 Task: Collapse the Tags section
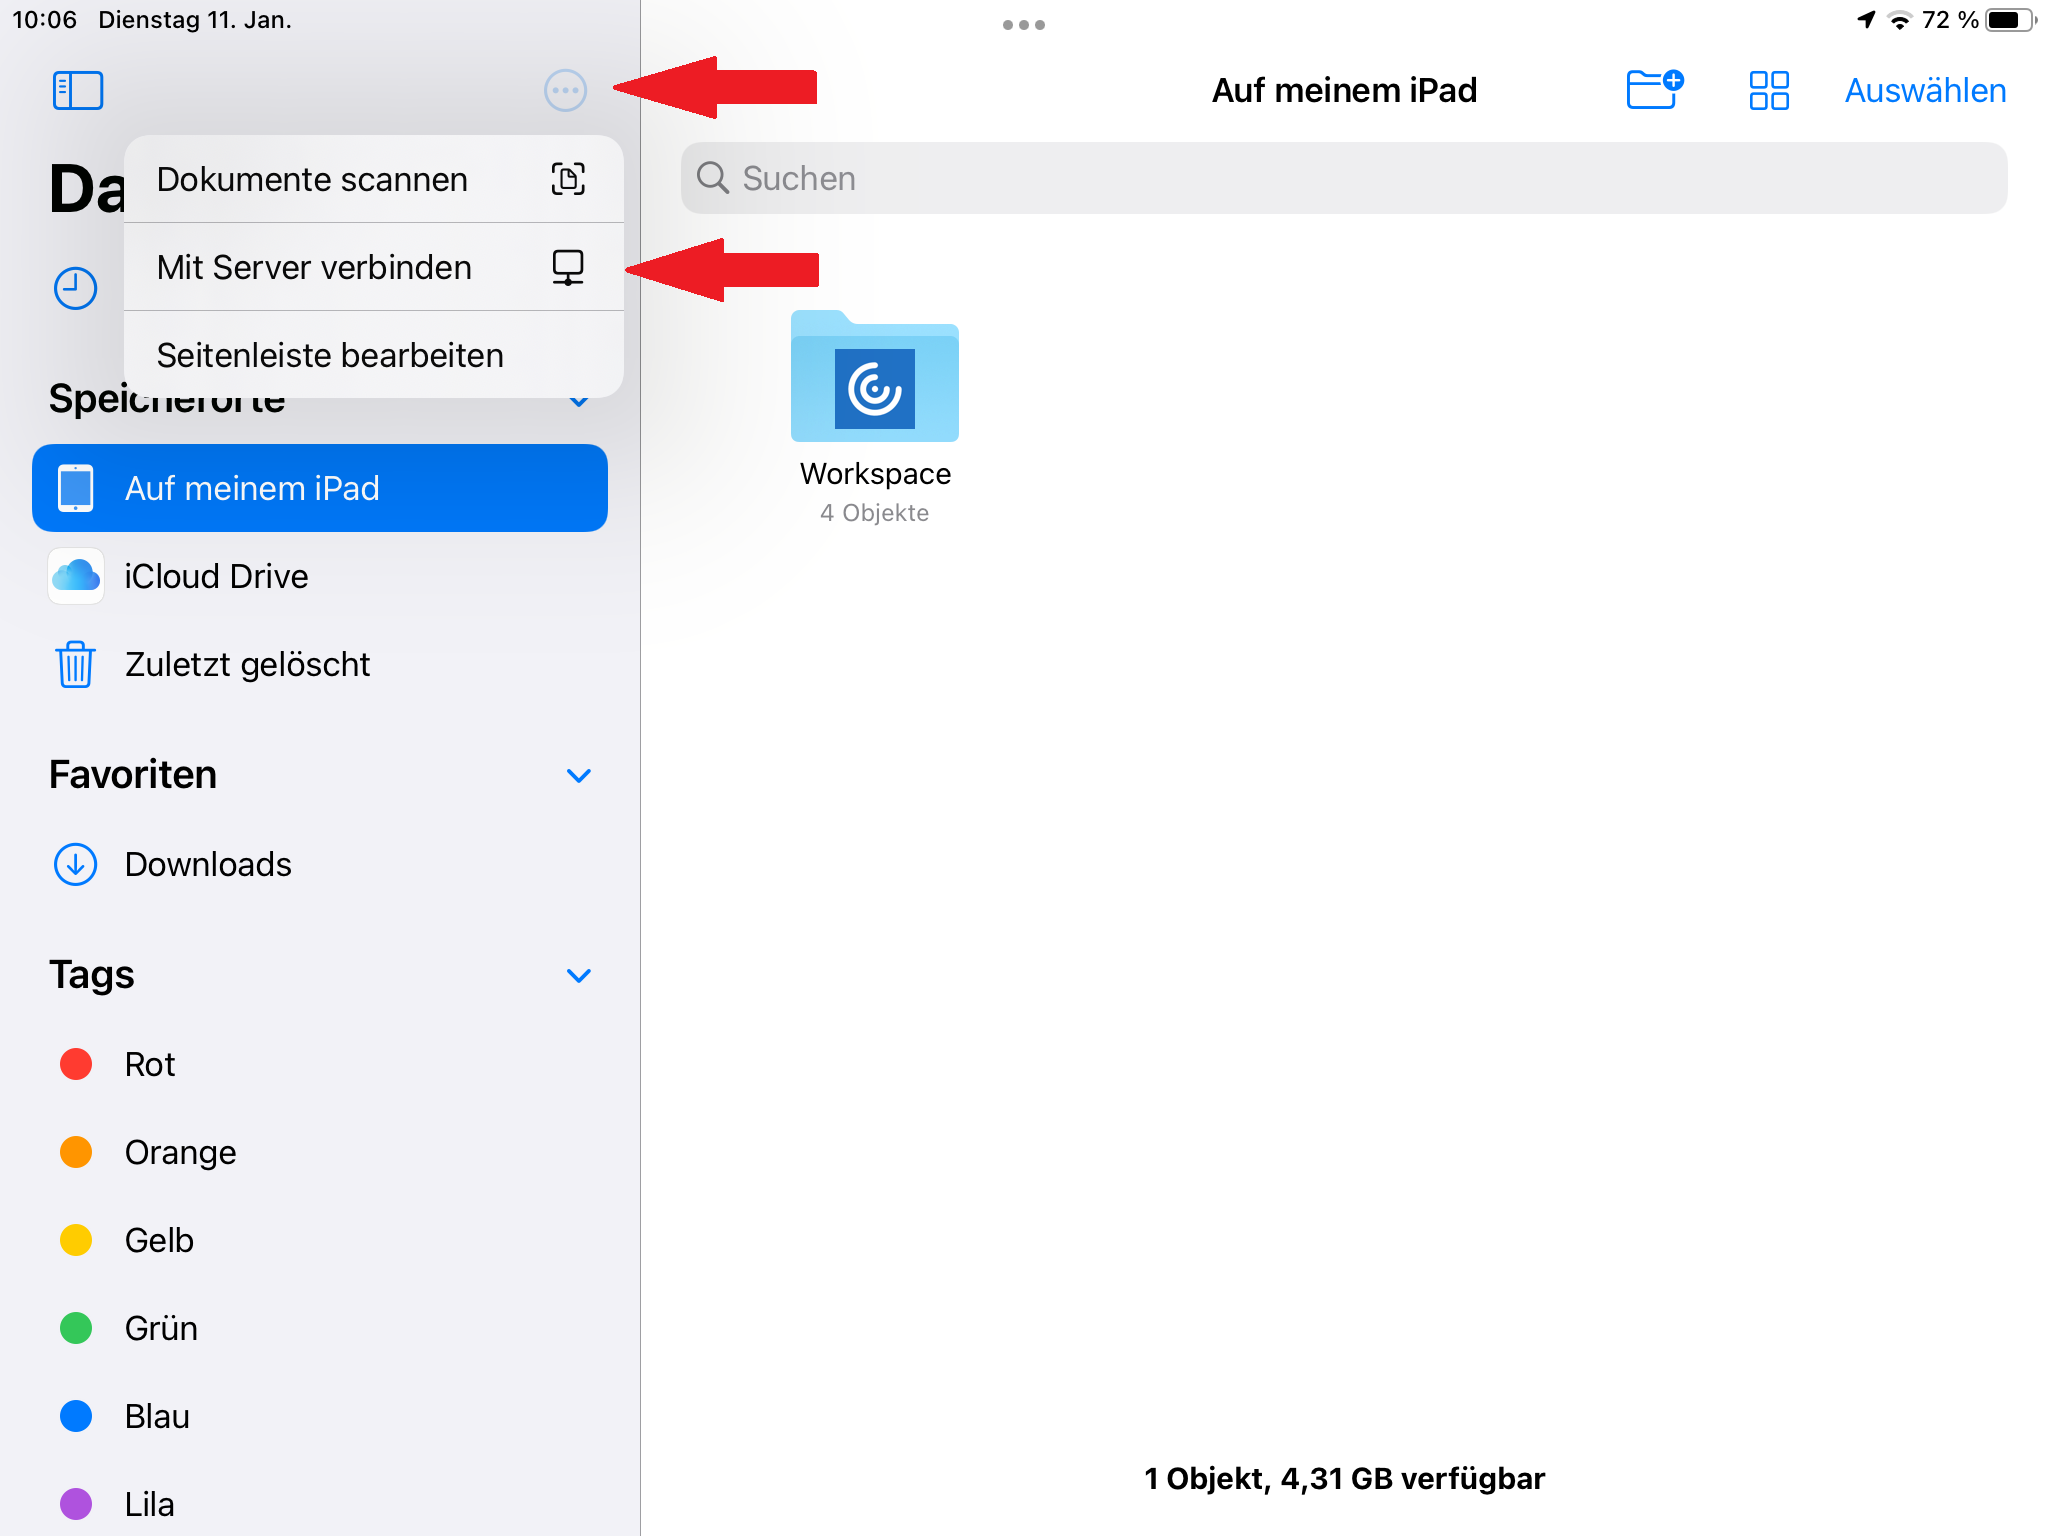pyautogui.click(x=579, y=975)
